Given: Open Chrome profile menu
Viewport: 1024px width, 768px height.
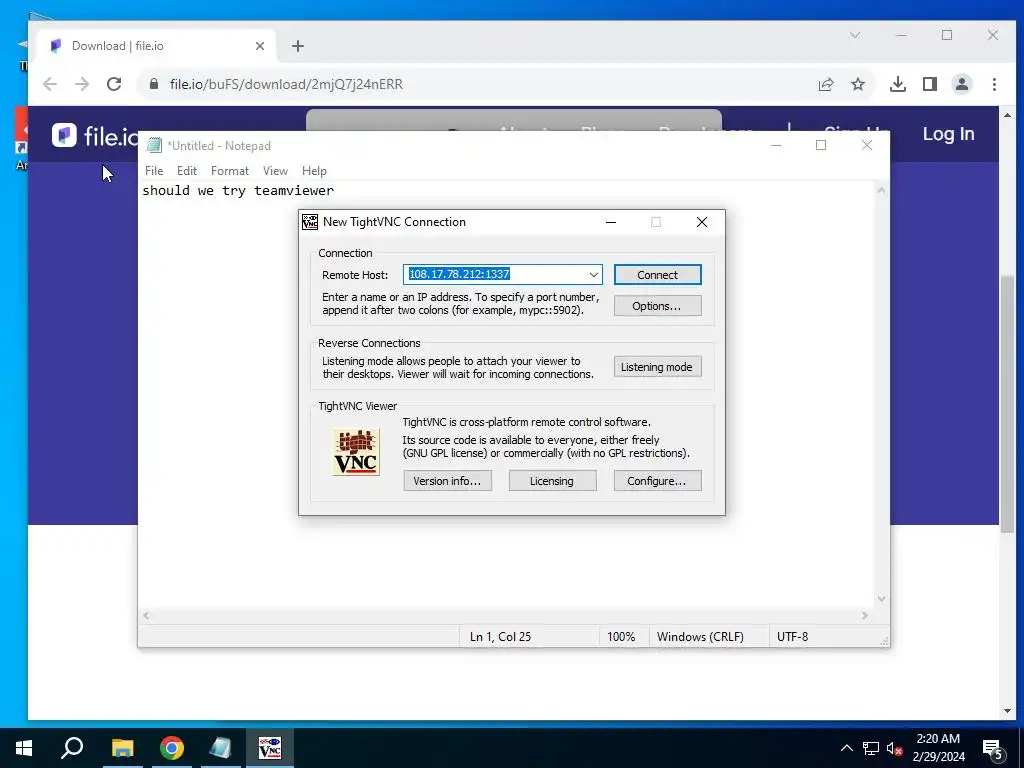Looking at the screenshot, I should pos(962,84).
